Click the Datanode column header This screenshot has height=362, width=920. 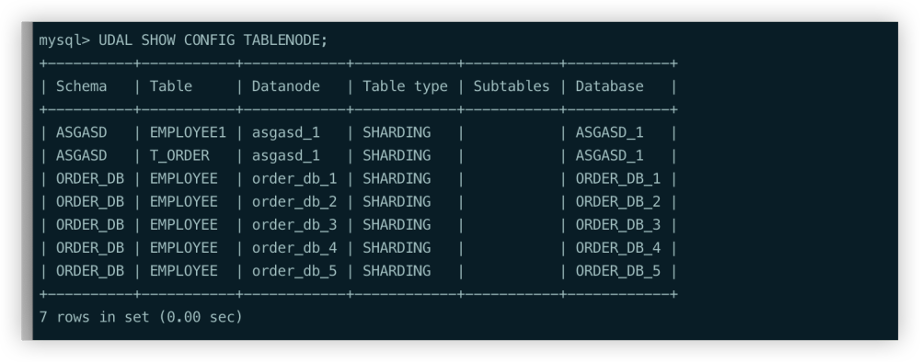286,86
